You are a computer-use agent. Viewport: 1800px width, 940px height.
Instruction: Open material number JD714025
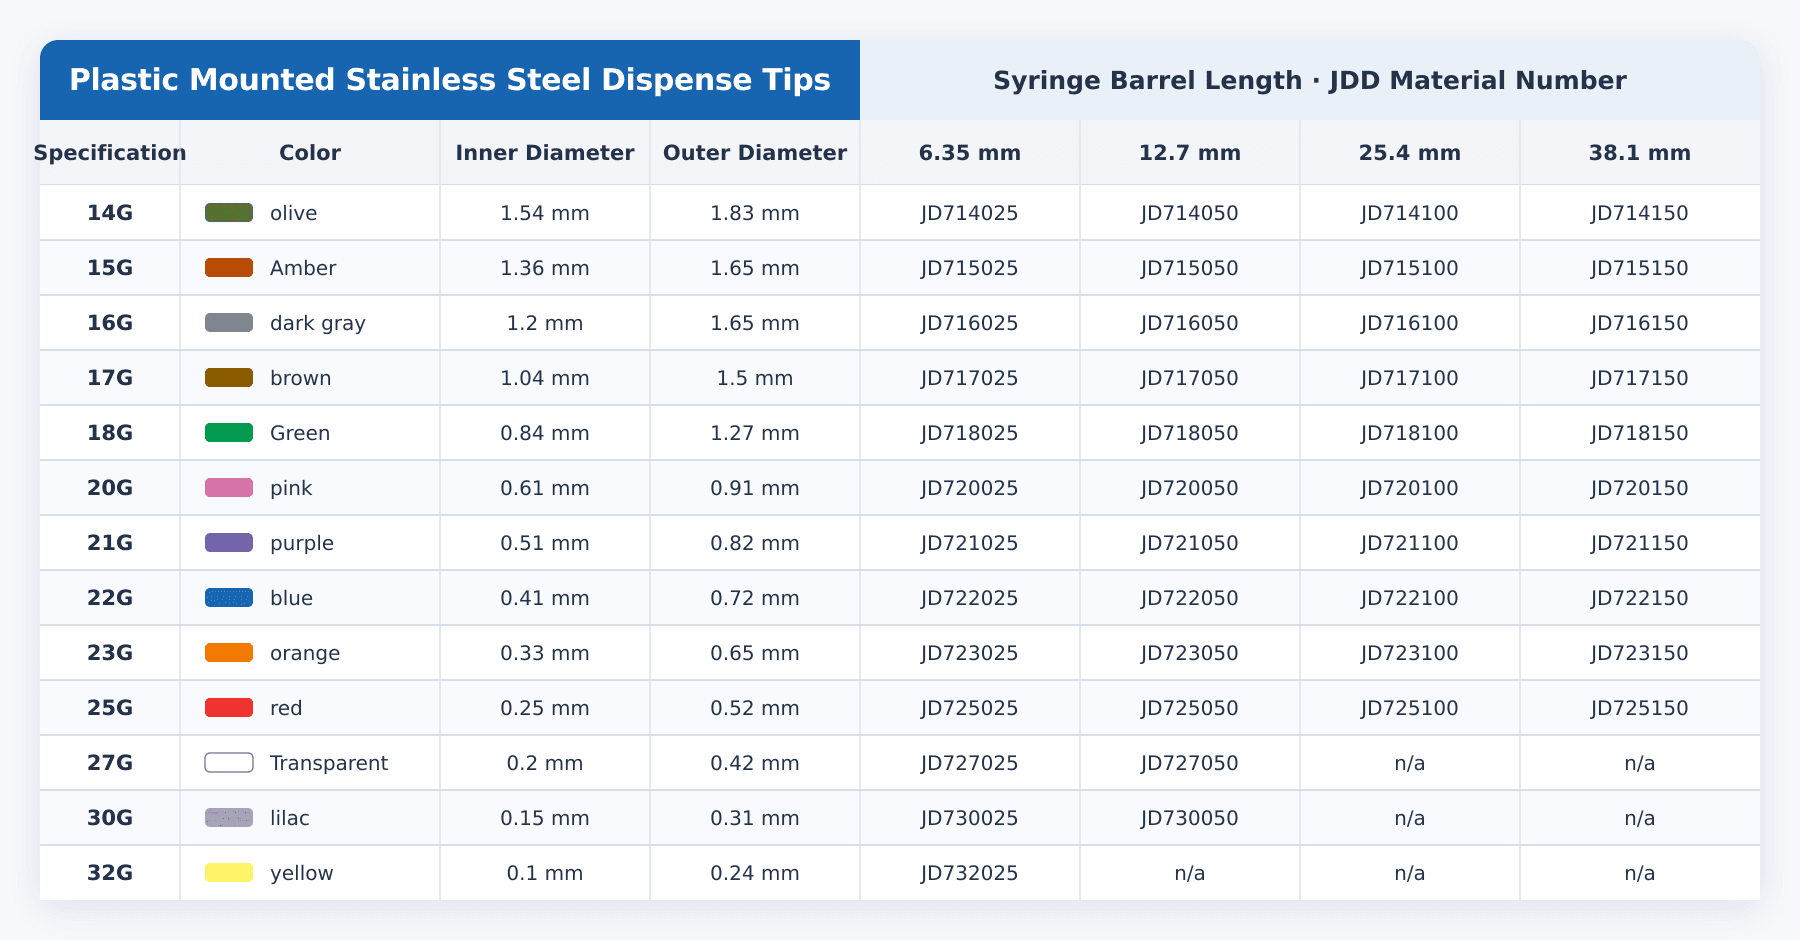(x=970, y=212)
